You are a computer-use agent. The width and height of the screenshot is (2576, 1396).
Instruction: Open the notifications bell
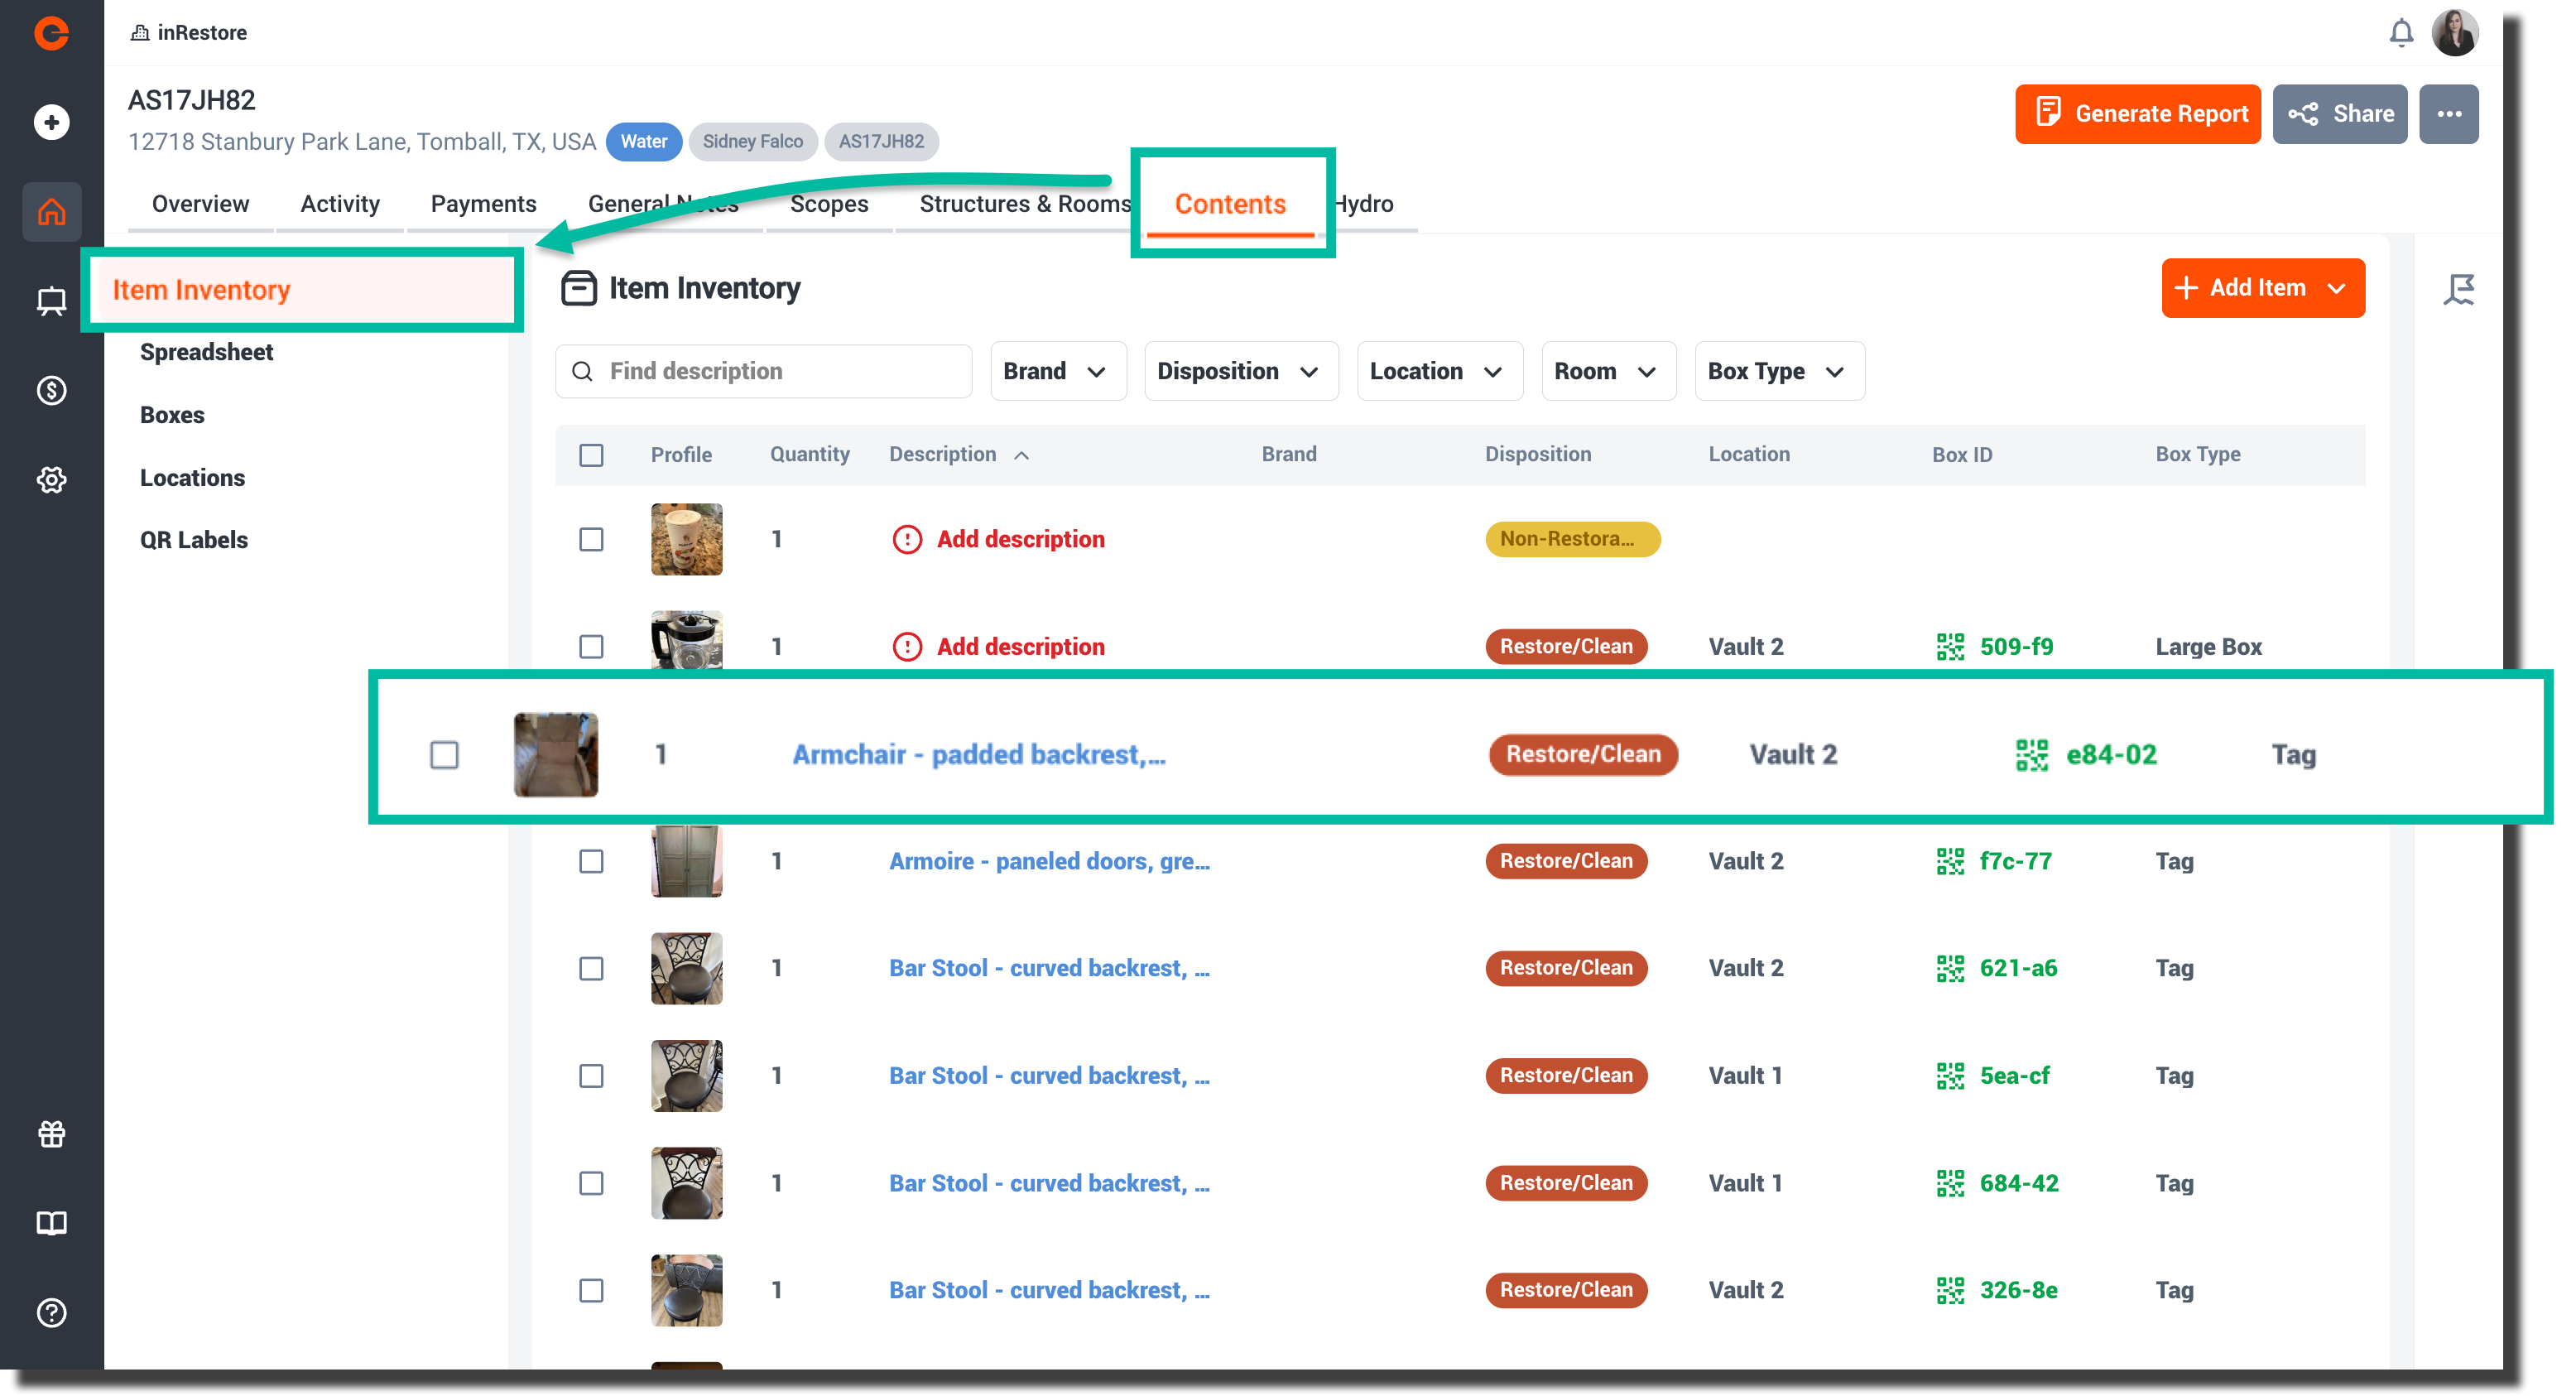coord(2400,33)
